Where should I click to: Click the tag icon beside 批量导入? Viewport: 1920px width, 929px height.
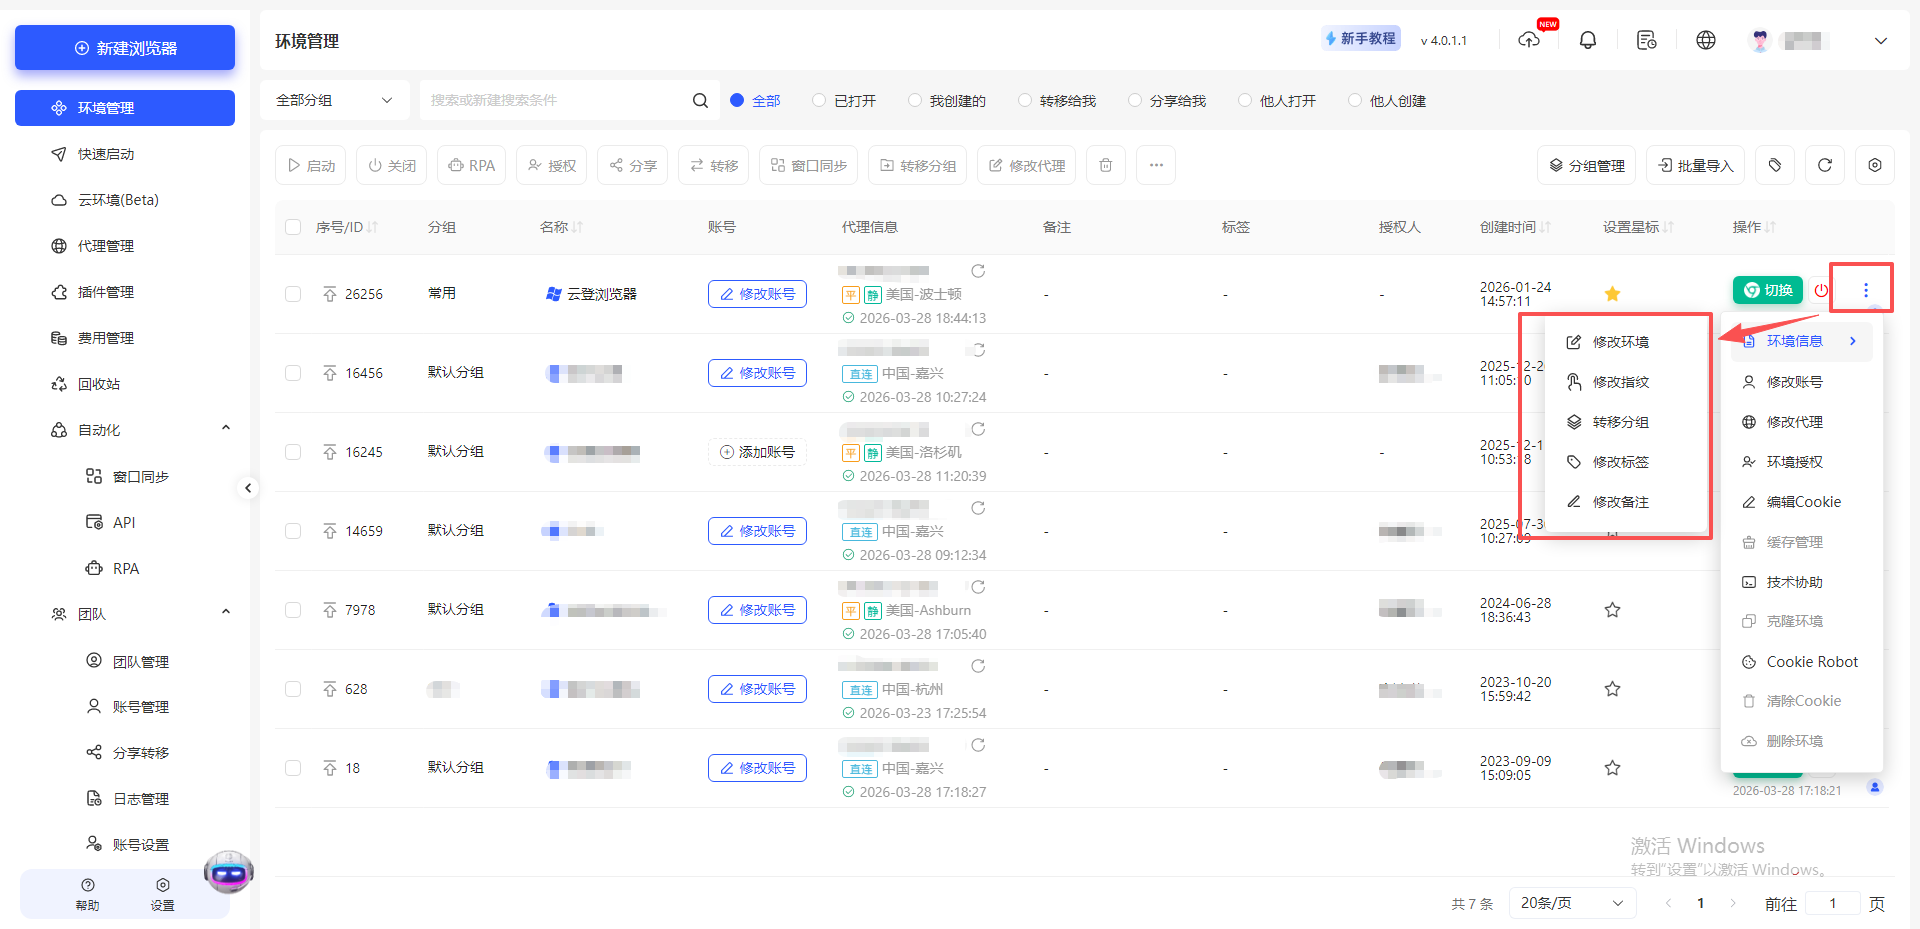tap(1775, 165)
